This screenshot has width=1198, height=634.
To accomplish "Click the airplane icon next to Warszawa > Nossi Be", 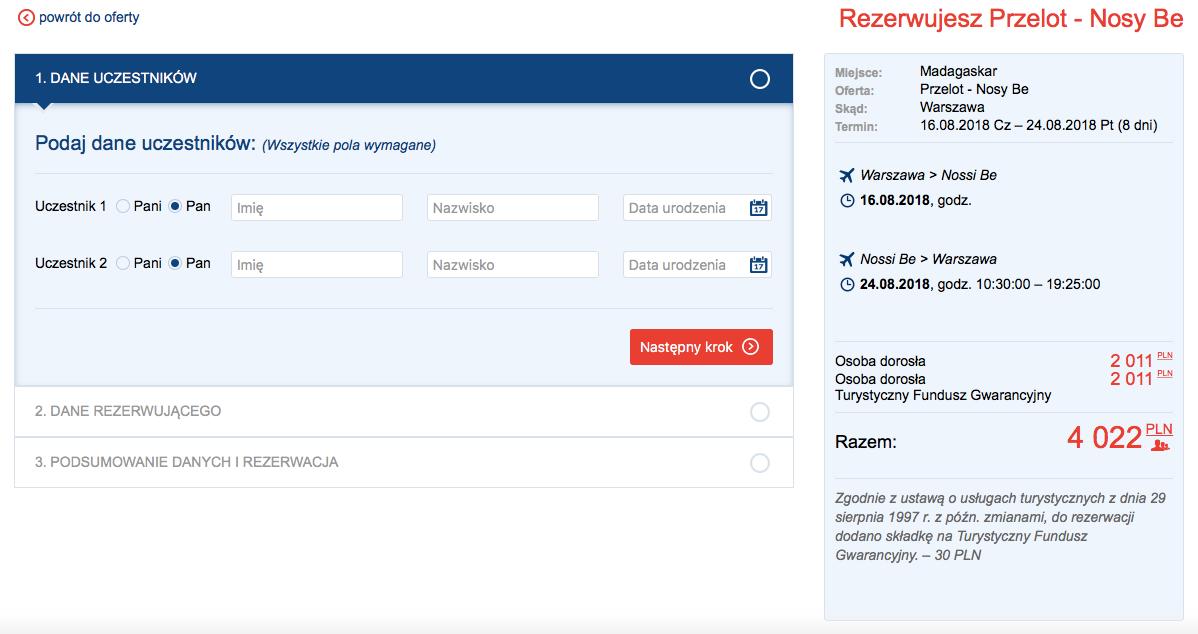I will click(x=847, y=176).
